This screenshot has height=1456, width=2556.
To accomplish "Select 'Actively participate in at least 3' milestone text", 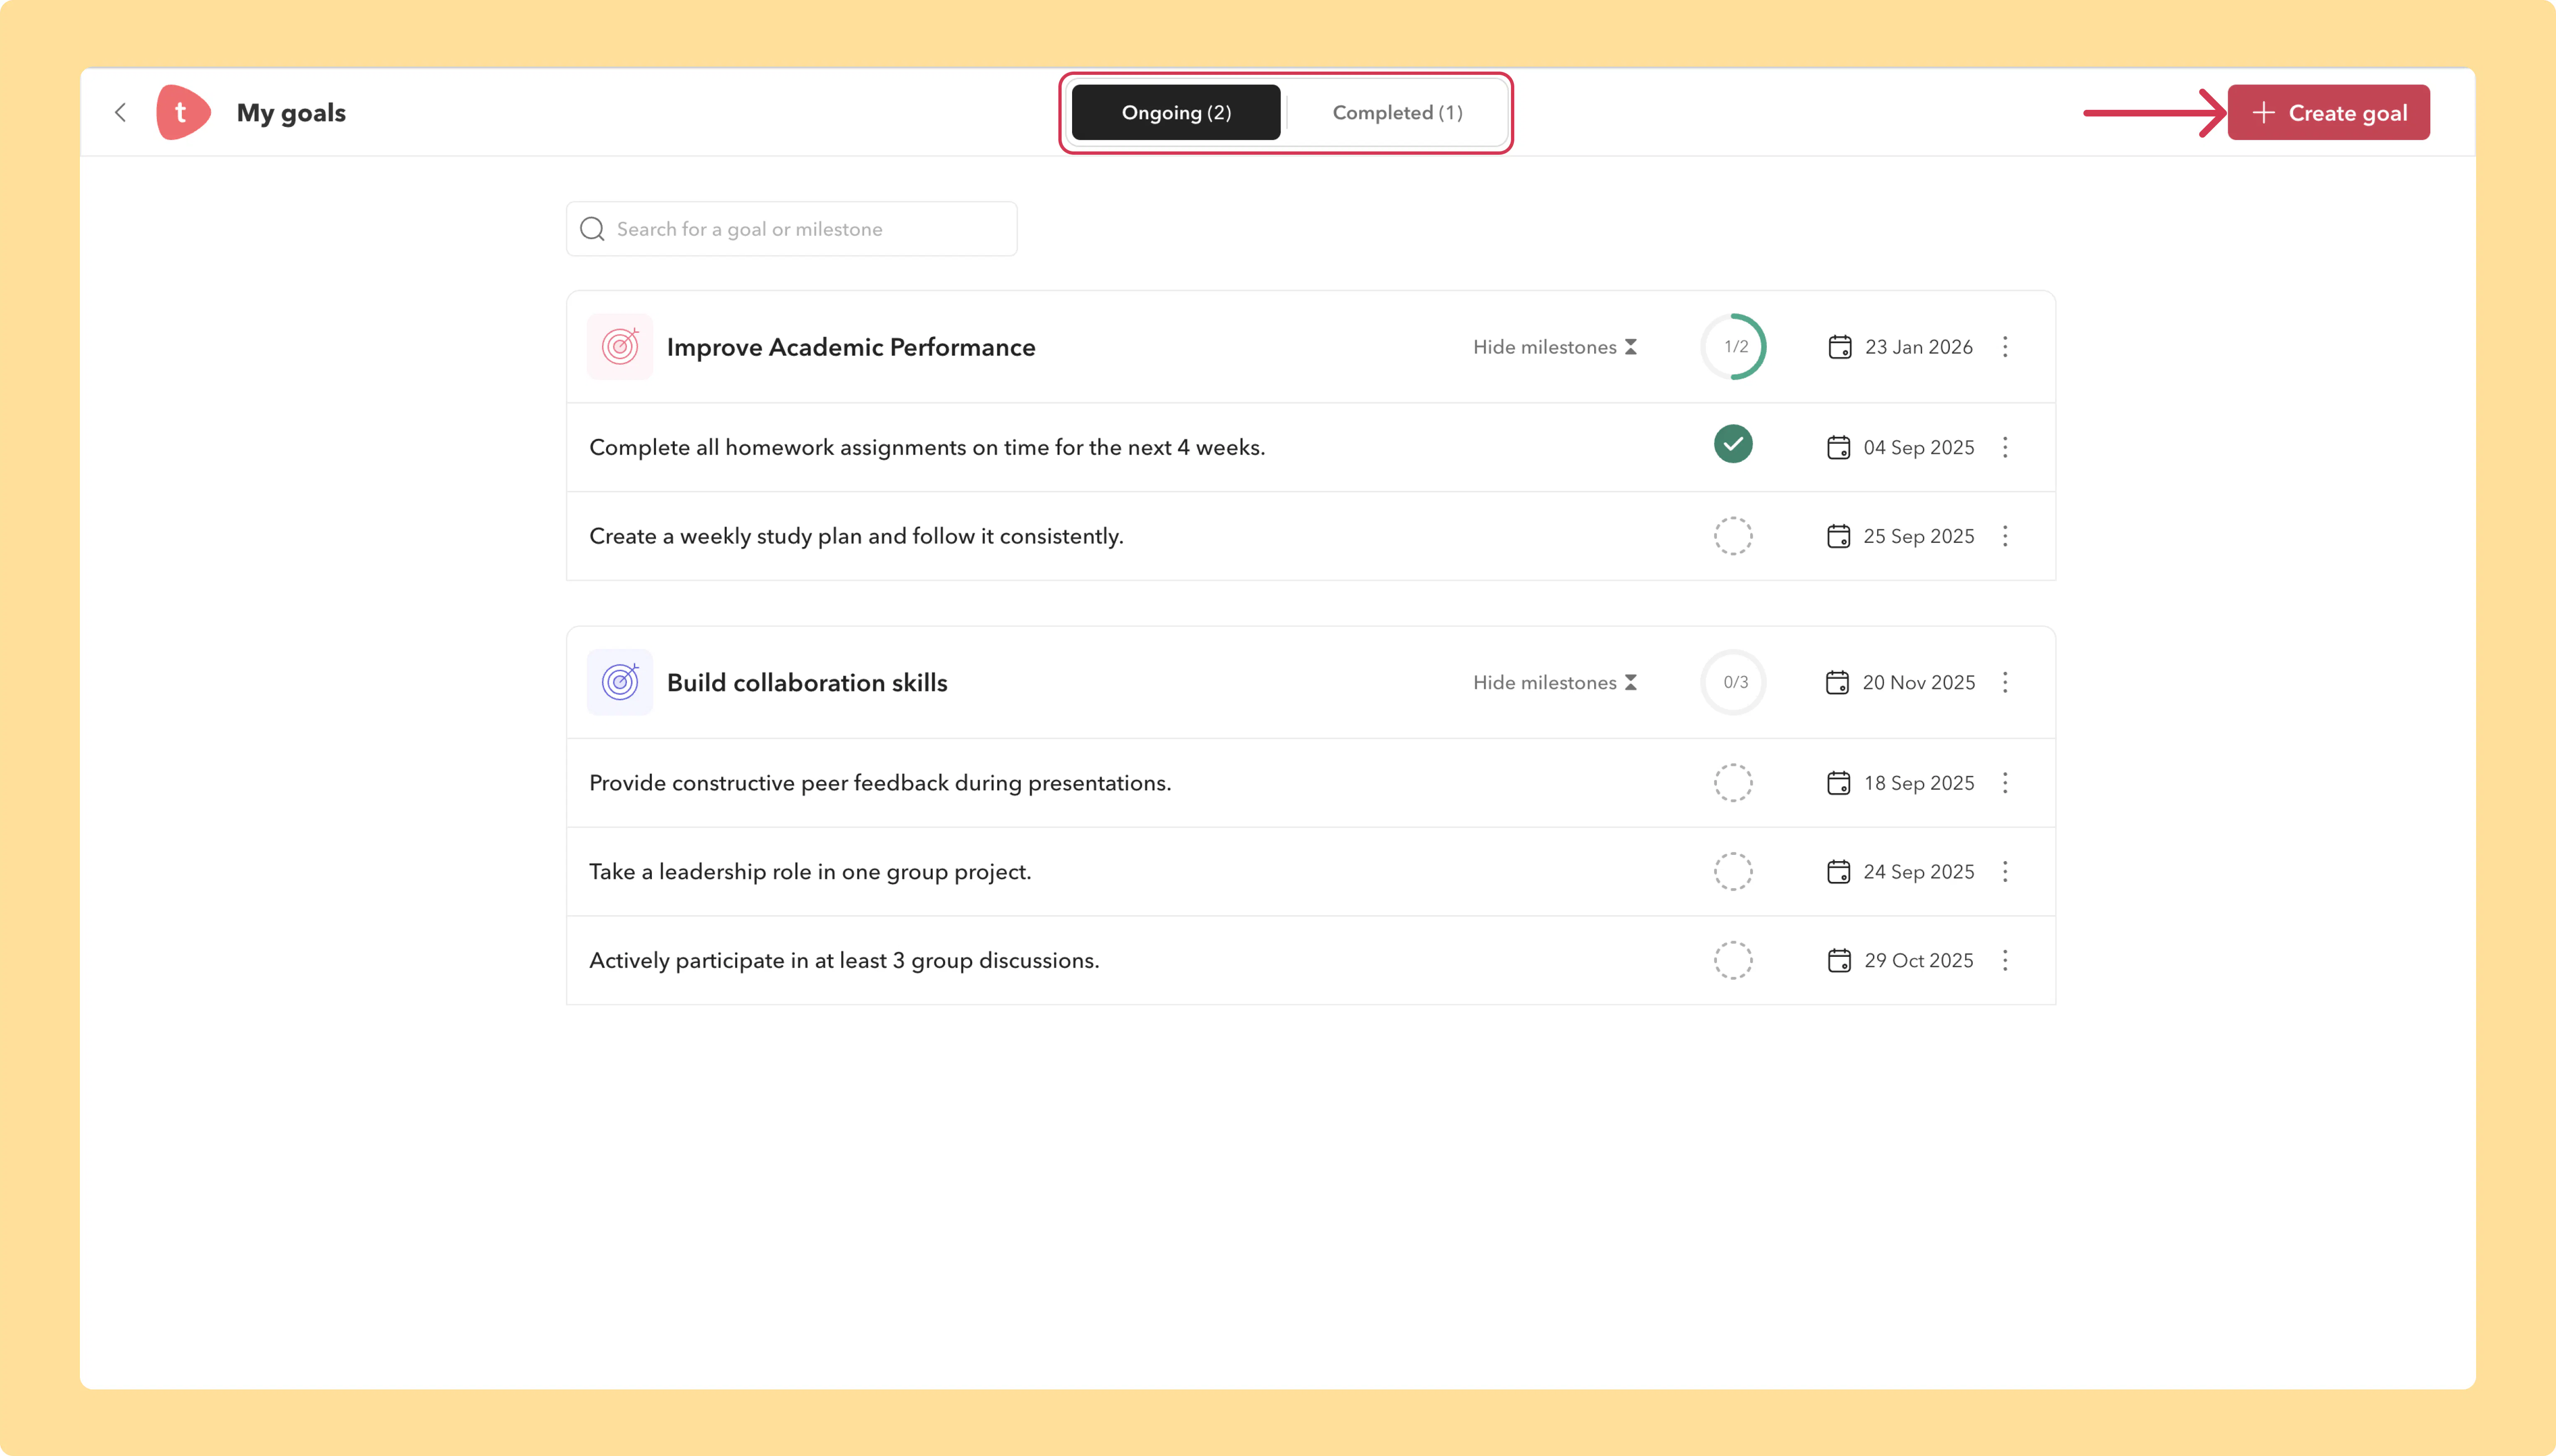I will 844,960.
